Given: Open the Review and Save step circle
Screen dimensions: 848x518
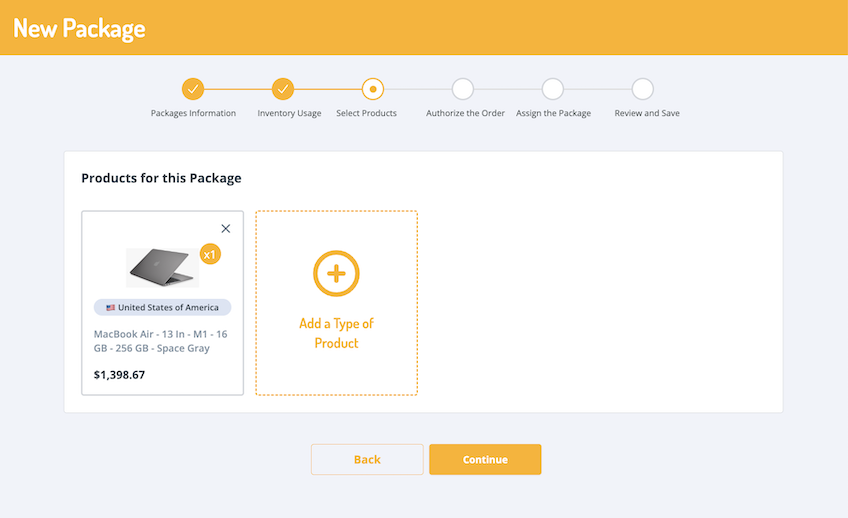Looking at the screenshot, I should click(643, 89).
